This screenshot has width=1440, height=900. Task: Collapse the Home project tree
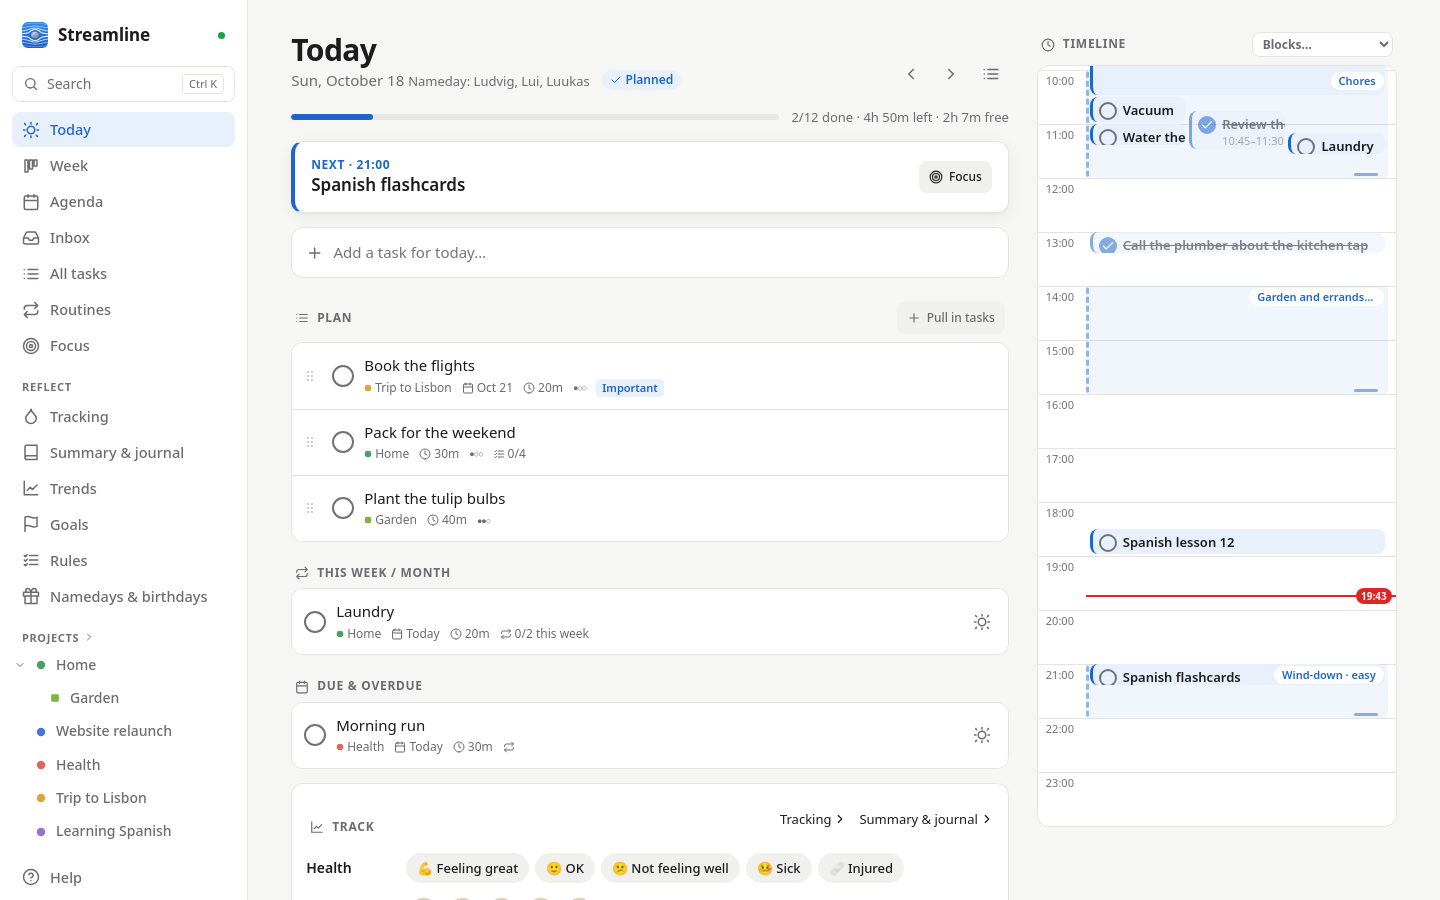[20, 665]
